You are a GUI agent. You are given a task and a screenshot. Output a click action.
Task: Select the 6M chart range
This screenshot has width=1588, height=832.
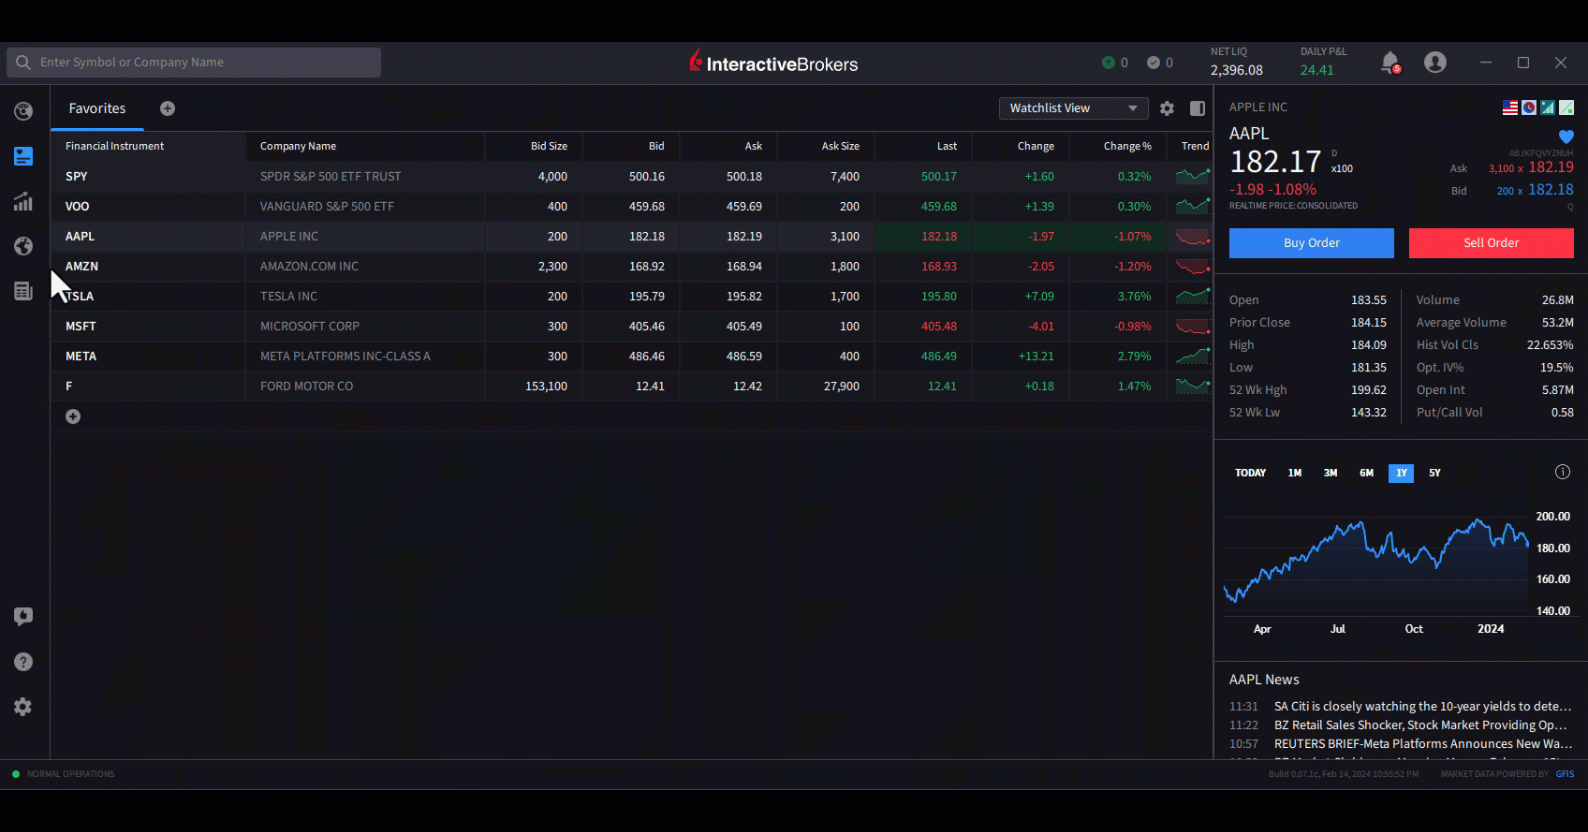(1366, 473)
